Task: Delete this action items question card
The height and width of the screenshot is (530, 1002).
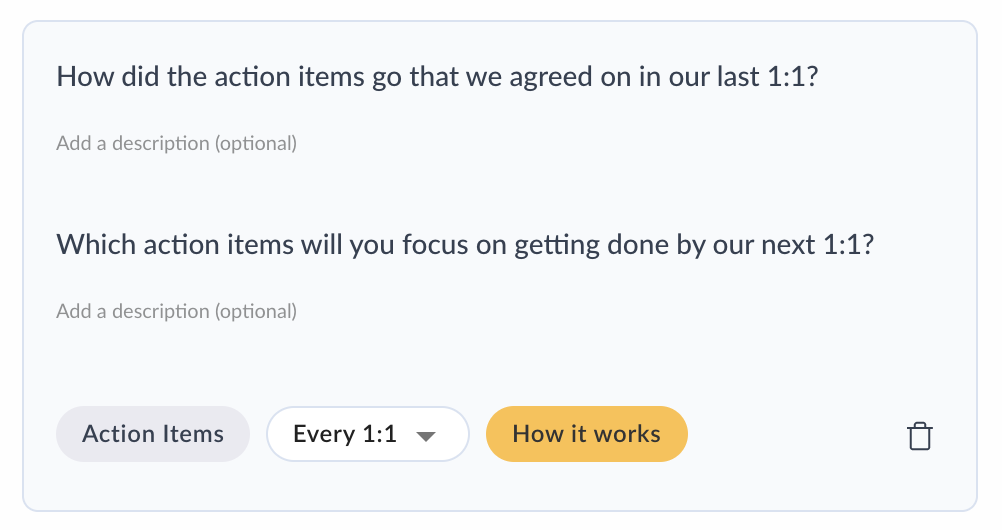Action: [x=919, y=436]
